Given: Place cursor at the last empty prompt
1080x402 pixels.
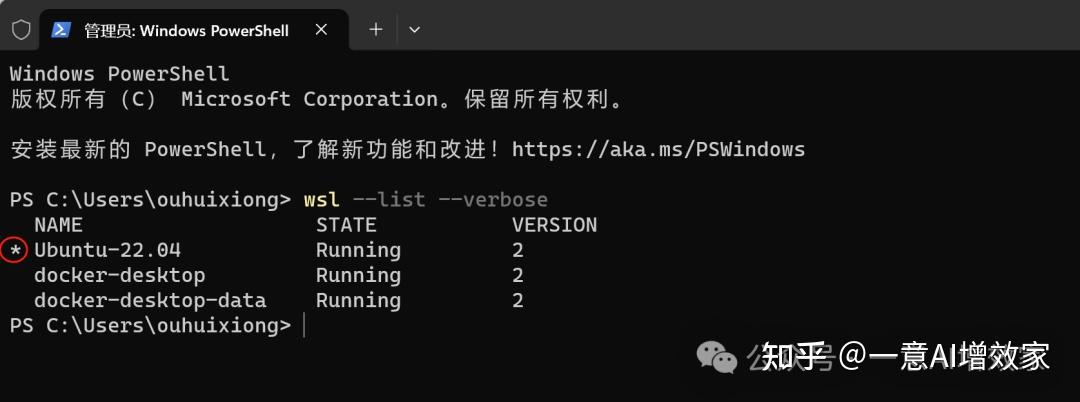Looking at the screenshot, I should tap(304, 325).
